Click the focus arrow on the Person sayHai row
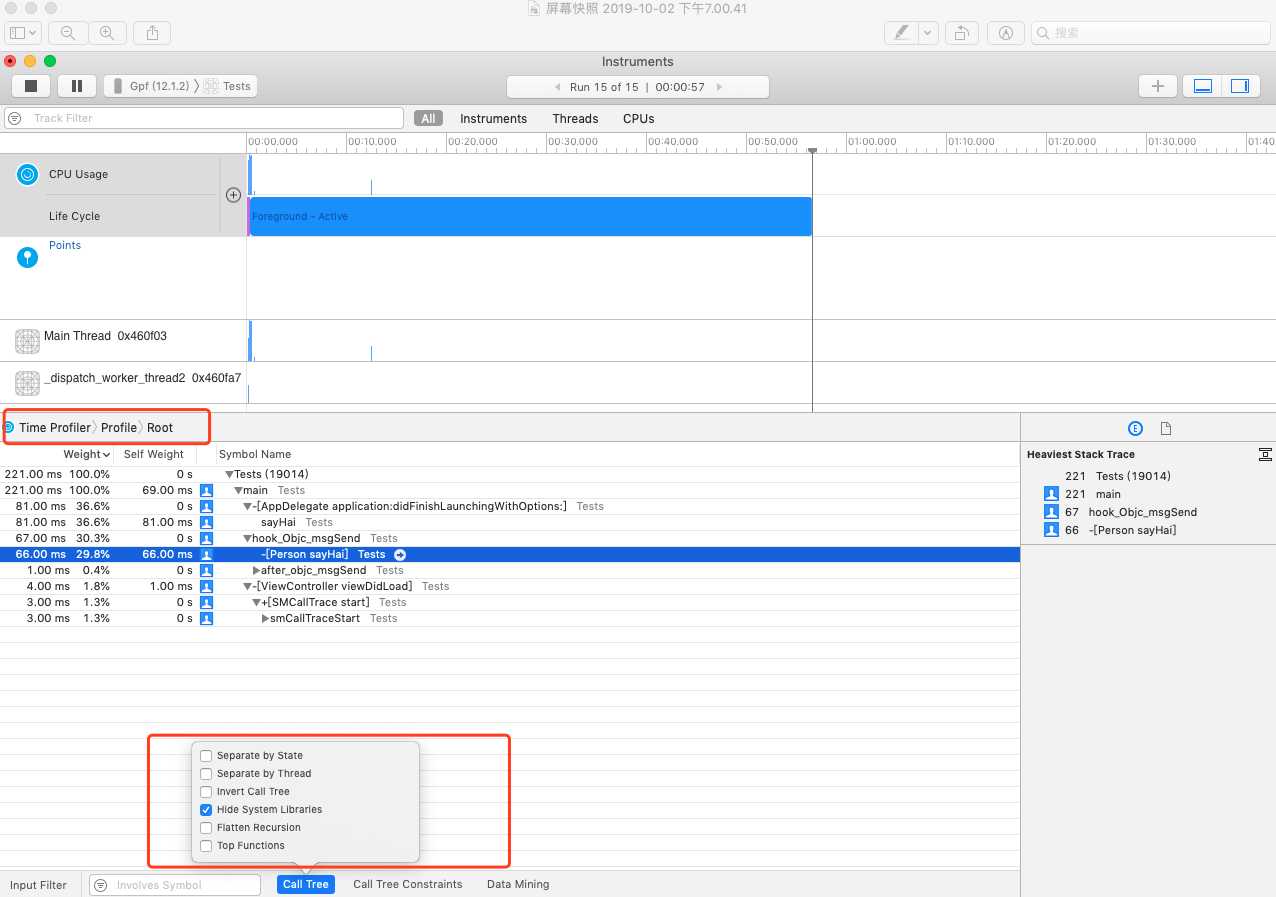Image resolution: width=1276 pixels, height=897 pixels. tap(400, 554)
